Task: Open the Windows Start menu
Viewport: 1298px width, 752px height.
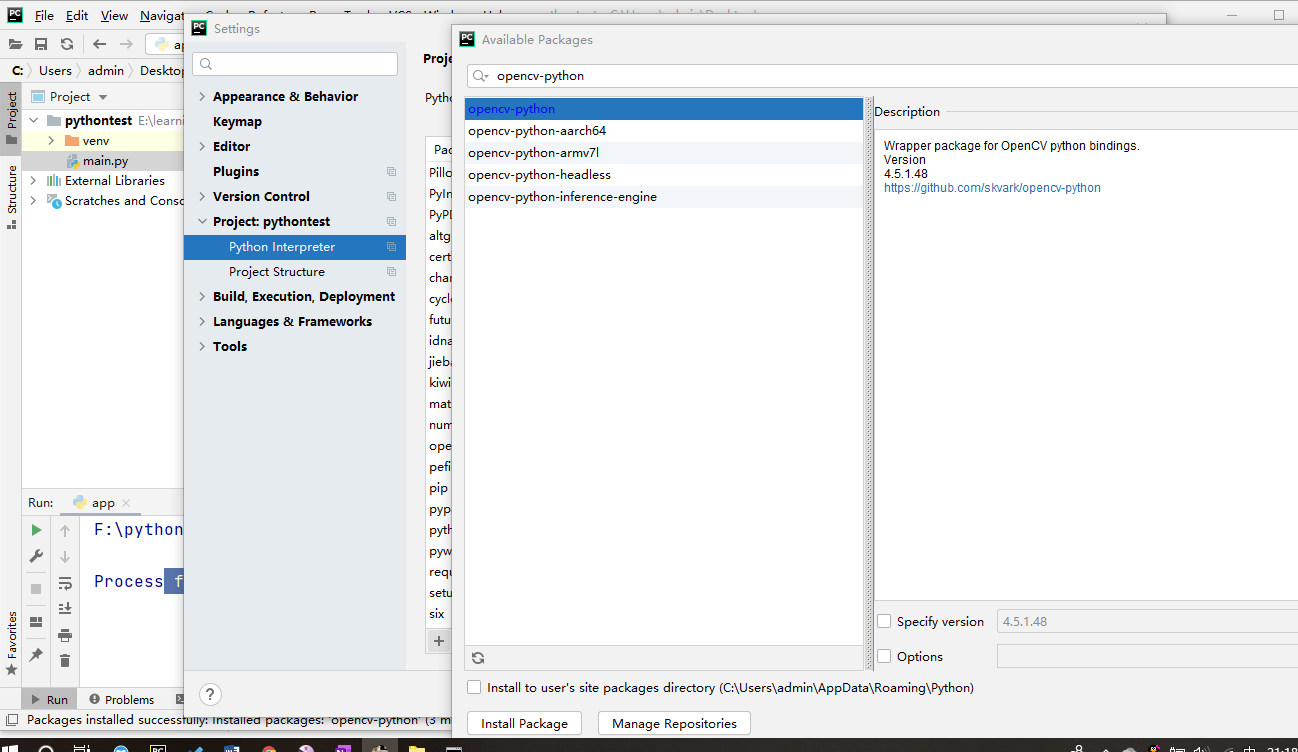Action: point(12,747)
